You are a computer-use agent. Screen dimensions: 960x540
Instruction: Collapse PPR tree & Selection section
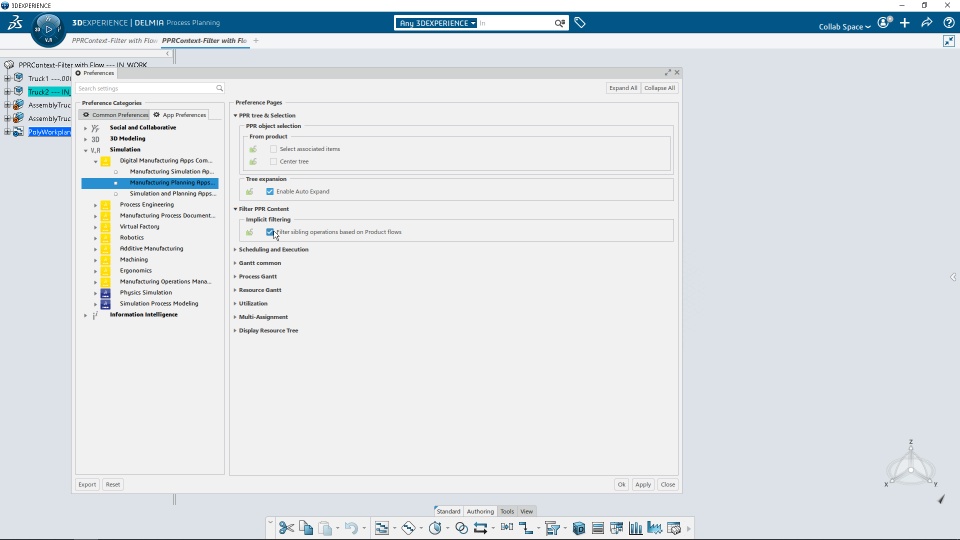click(235, 115)
